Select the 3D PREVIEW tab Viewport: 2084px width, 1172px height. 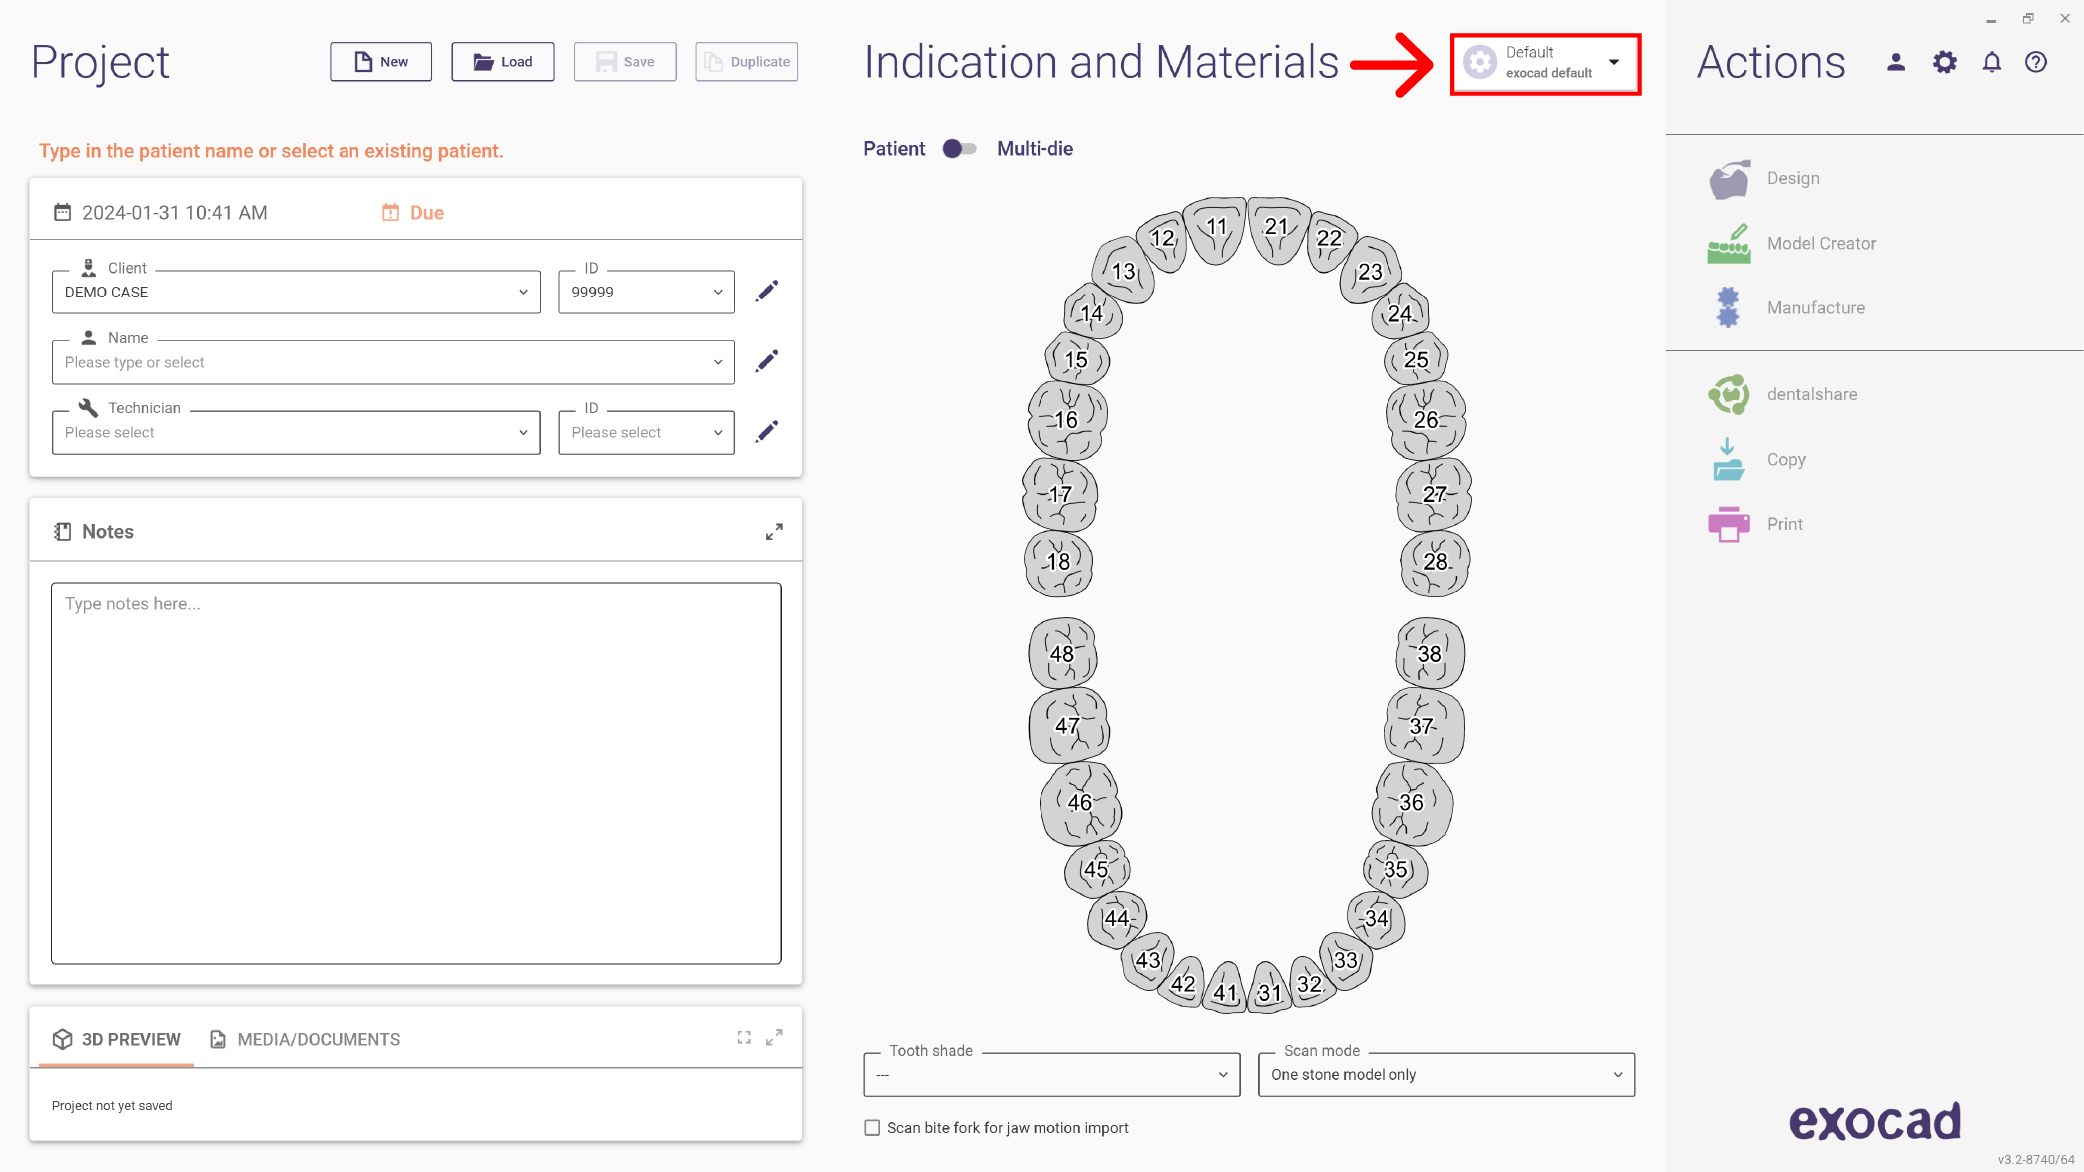(x=117, y=1040)
